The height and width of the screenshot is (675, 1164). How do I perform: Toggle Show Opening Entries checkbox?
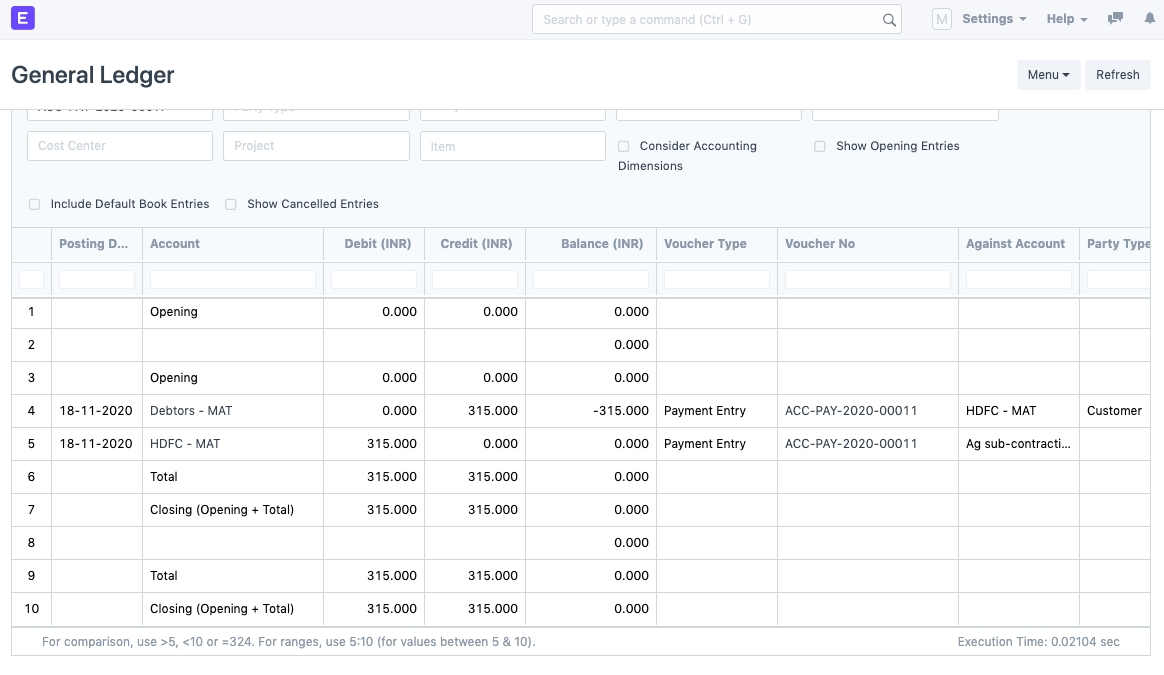click(820, 146)
